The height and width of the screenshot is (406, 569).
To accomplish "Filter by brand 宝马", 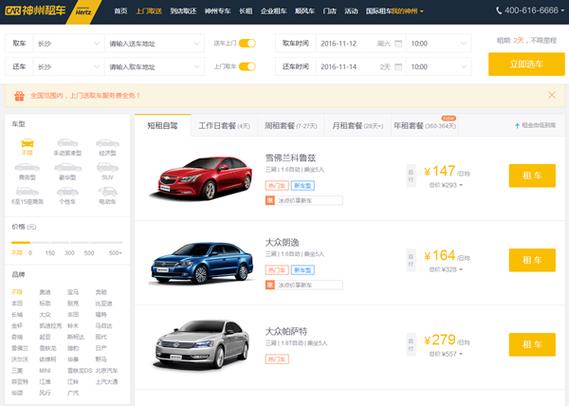I will [x=73, y=292].
